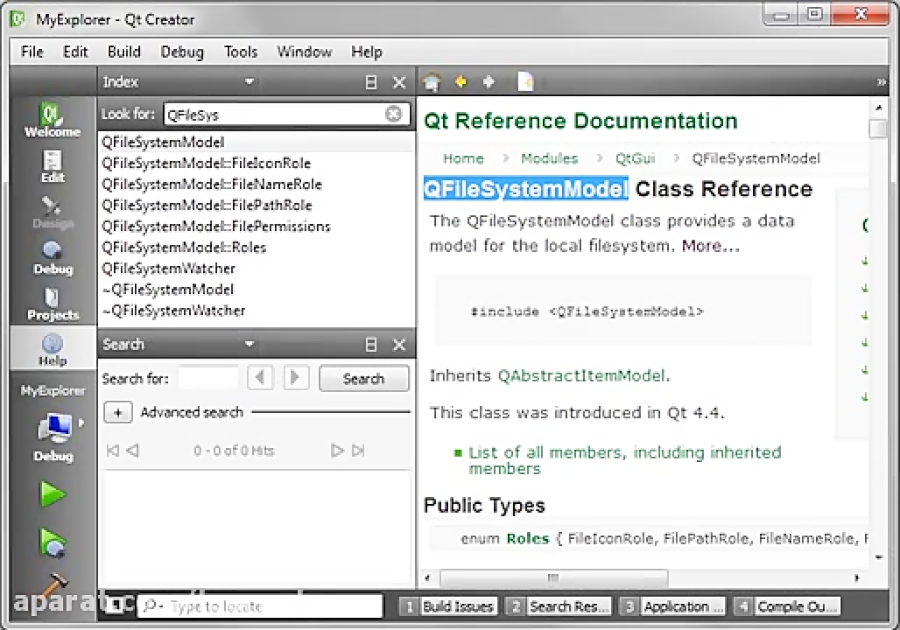This screenshot has height=630, width=900.
Task: Show Build Issues output pane
Action: (x=448, y=606)
